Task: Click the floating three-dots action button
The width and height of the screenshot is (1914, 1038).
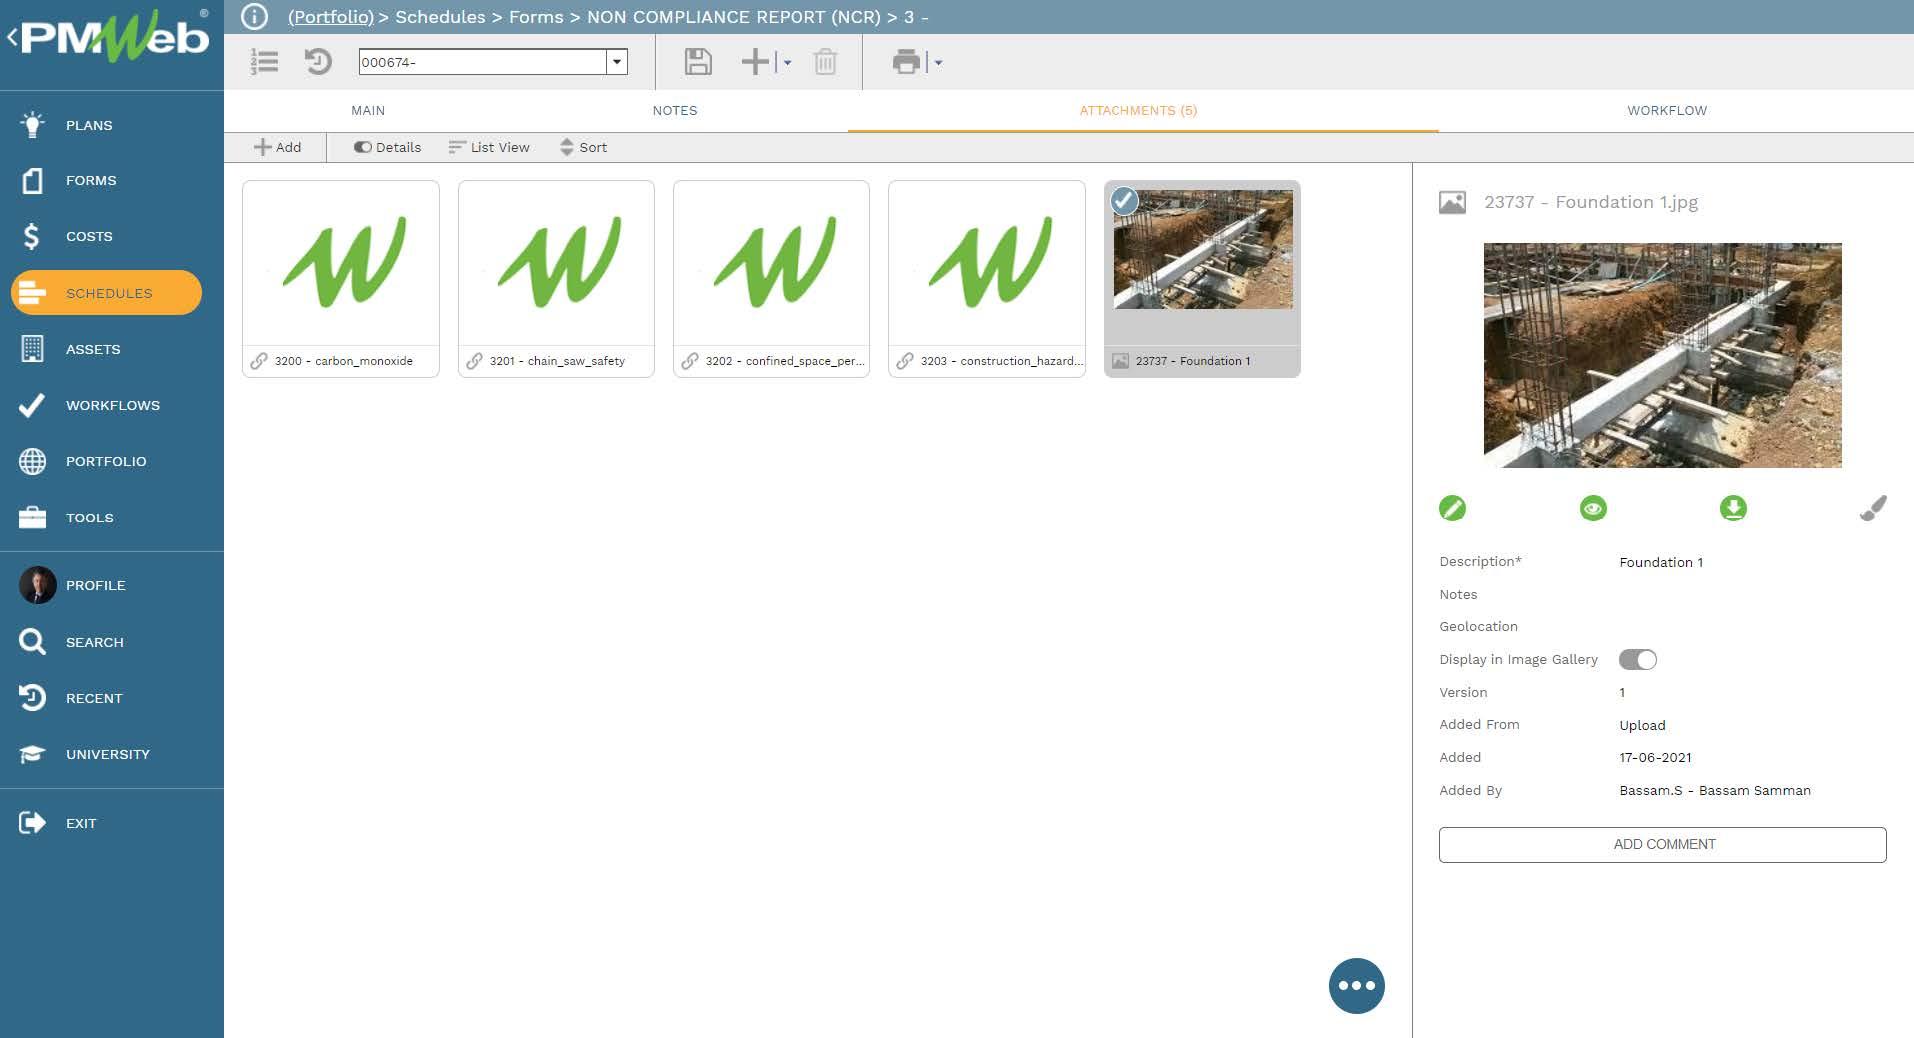Action: point(1356,985)
